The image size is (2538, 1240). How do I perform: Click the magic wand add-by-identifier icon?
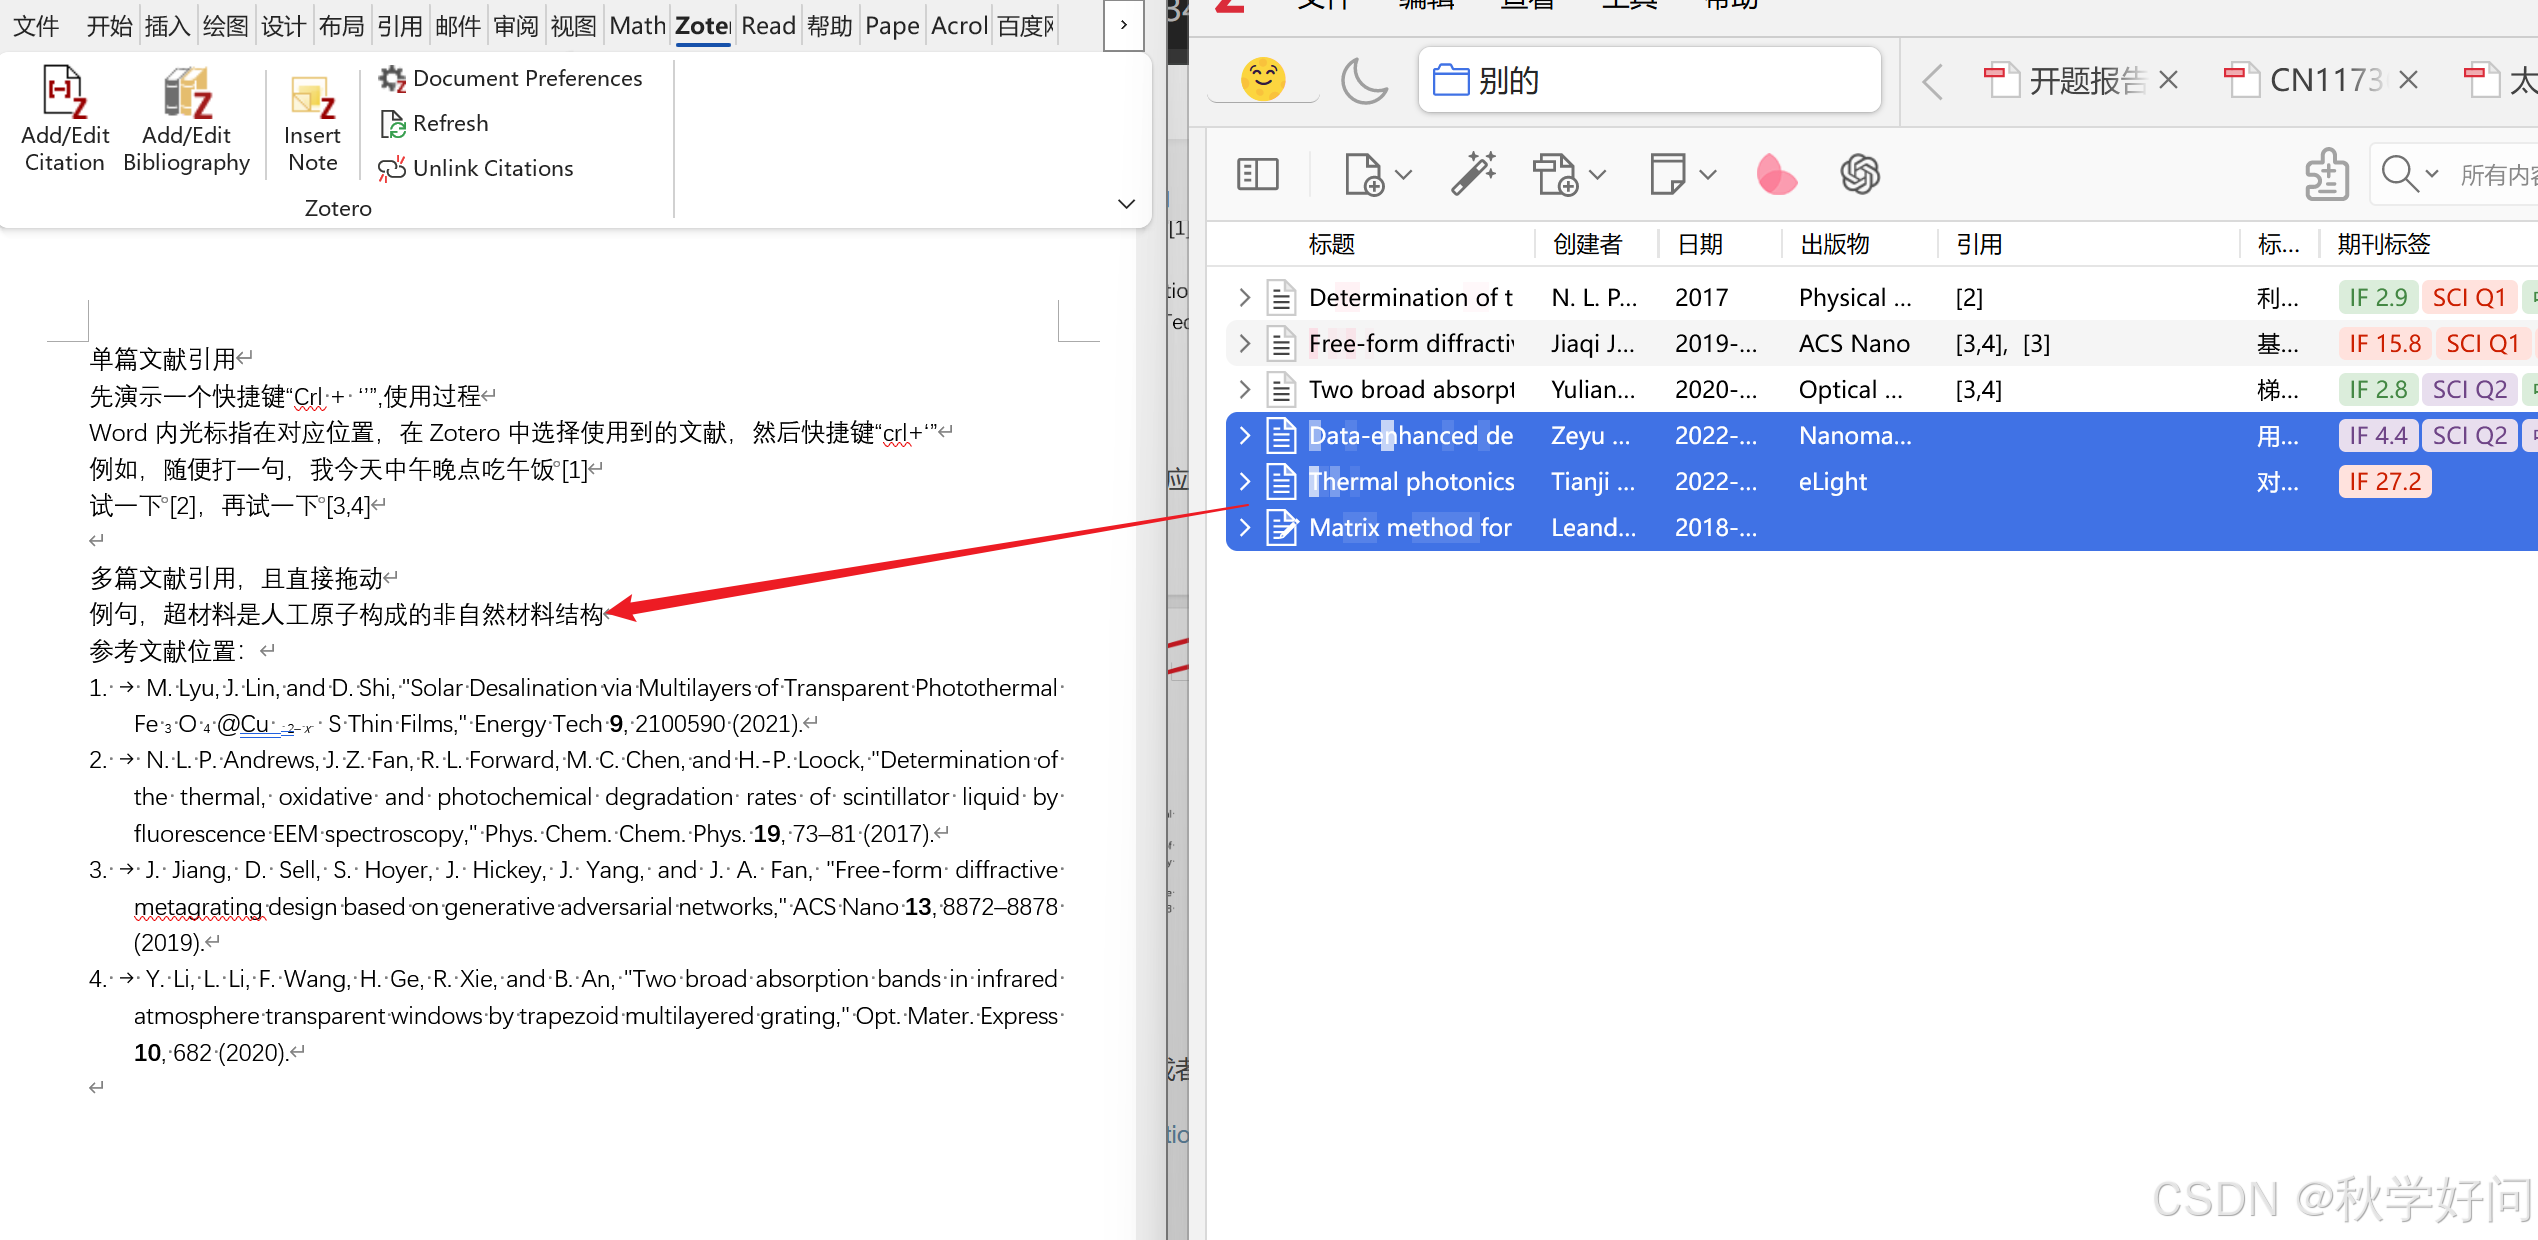1473,174
